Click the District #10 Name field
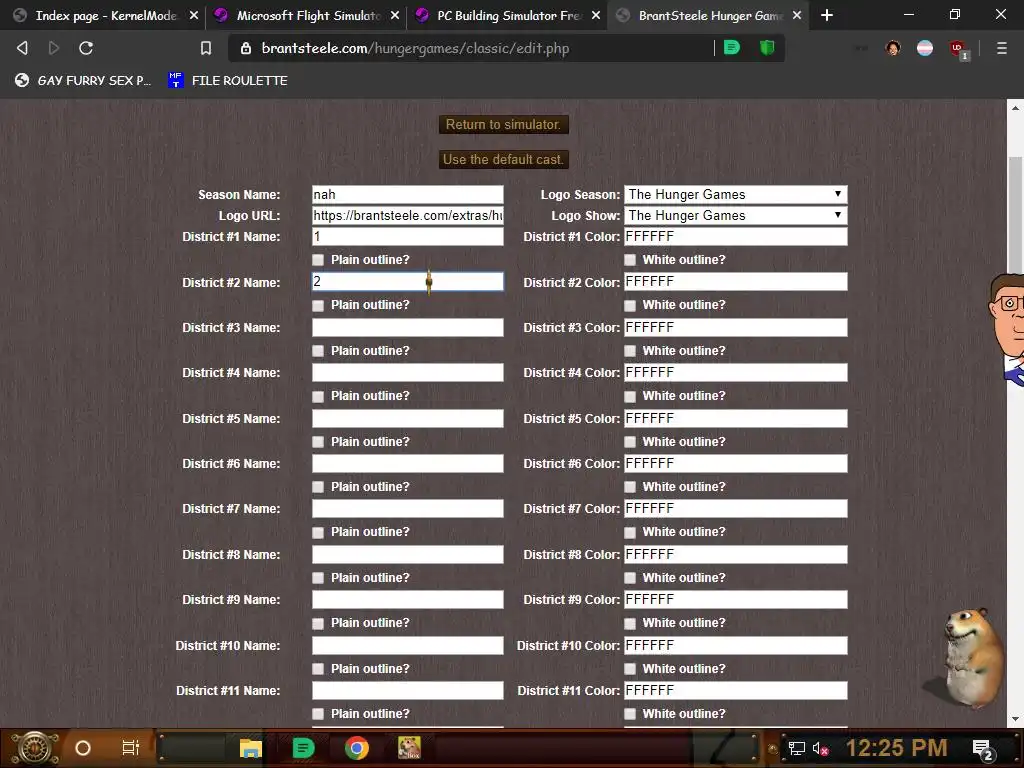The image size is (1024, 768). (x=408, y=645)
